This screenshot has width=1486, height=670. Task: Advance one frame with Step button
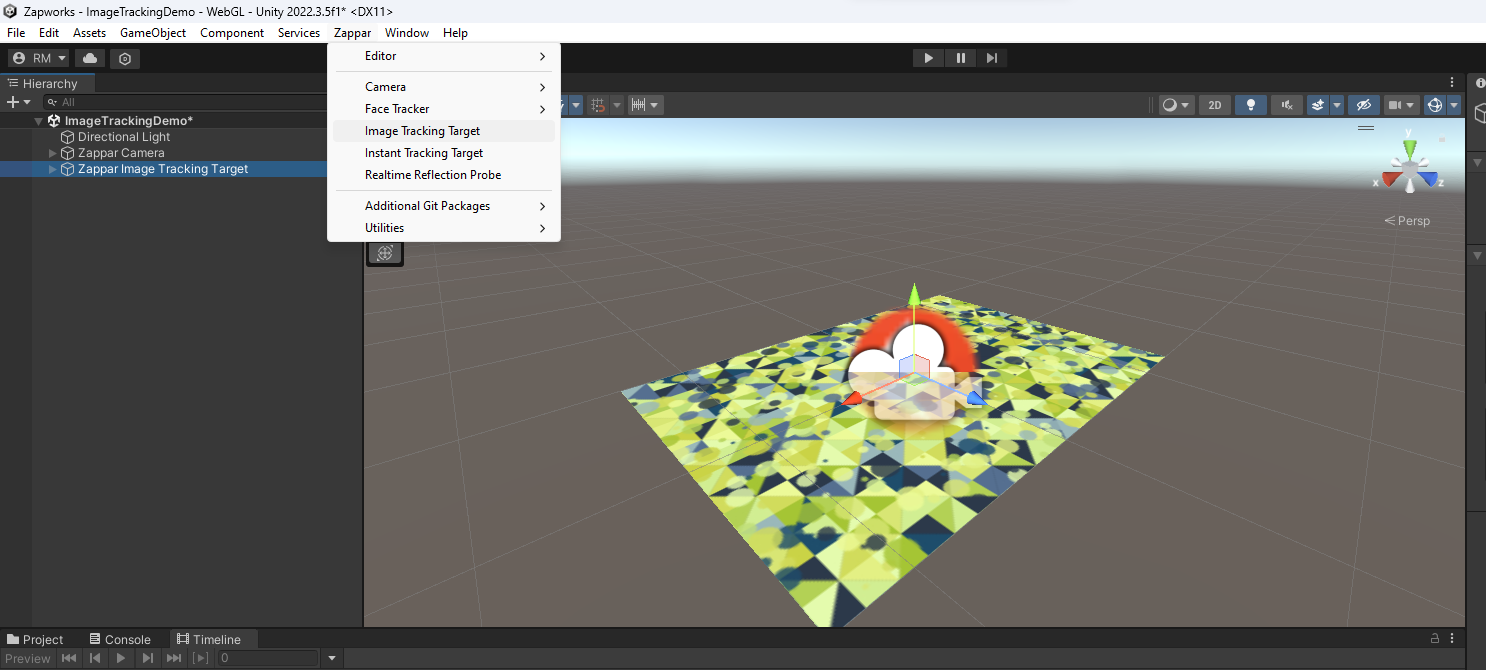991,58
